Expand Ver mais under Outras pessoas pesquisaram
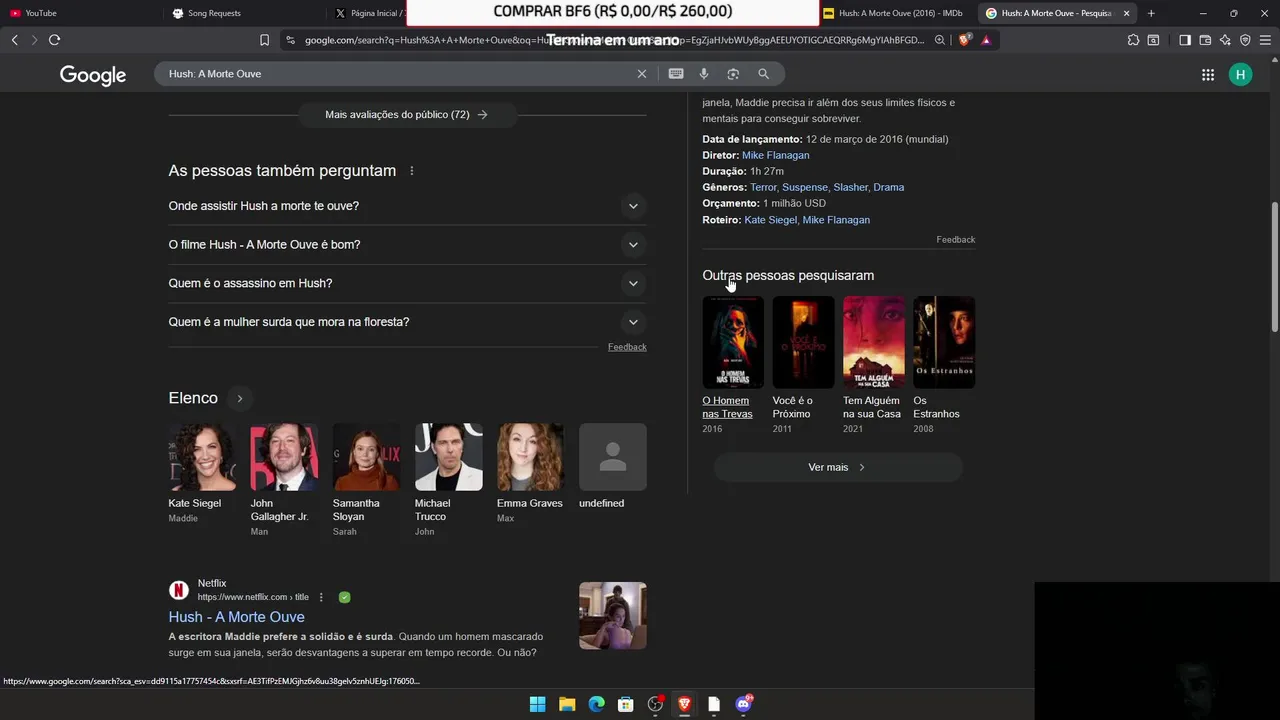1280x720 pixels. 837,467
